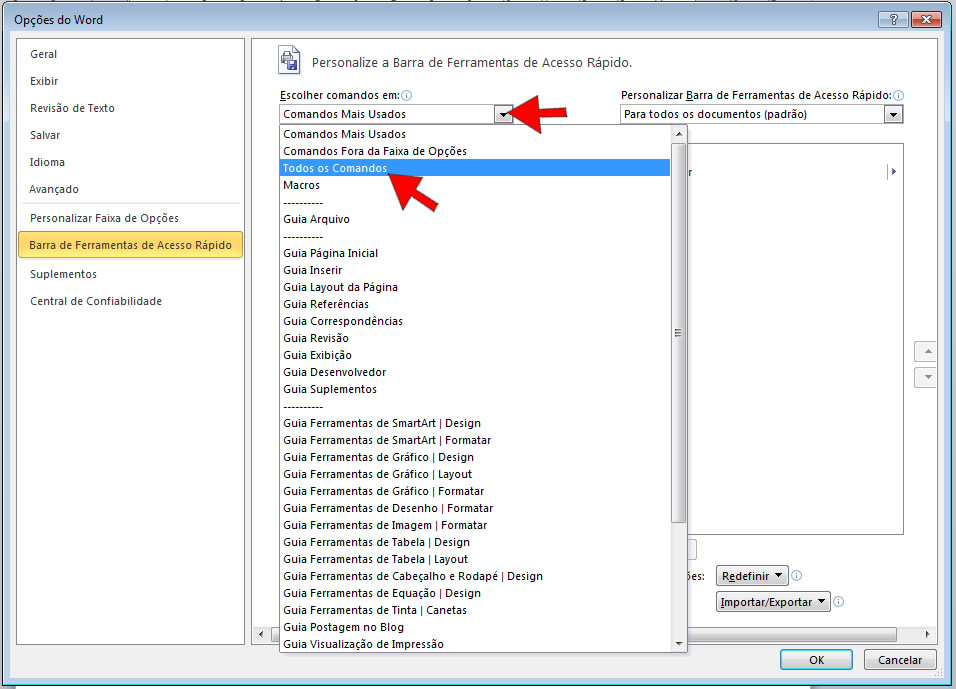The image size is (956, 689).
Task: Pick Guia Ferramentas de SmartArt | Formatar
Action: pyautogui.click(x=475, y=440)
